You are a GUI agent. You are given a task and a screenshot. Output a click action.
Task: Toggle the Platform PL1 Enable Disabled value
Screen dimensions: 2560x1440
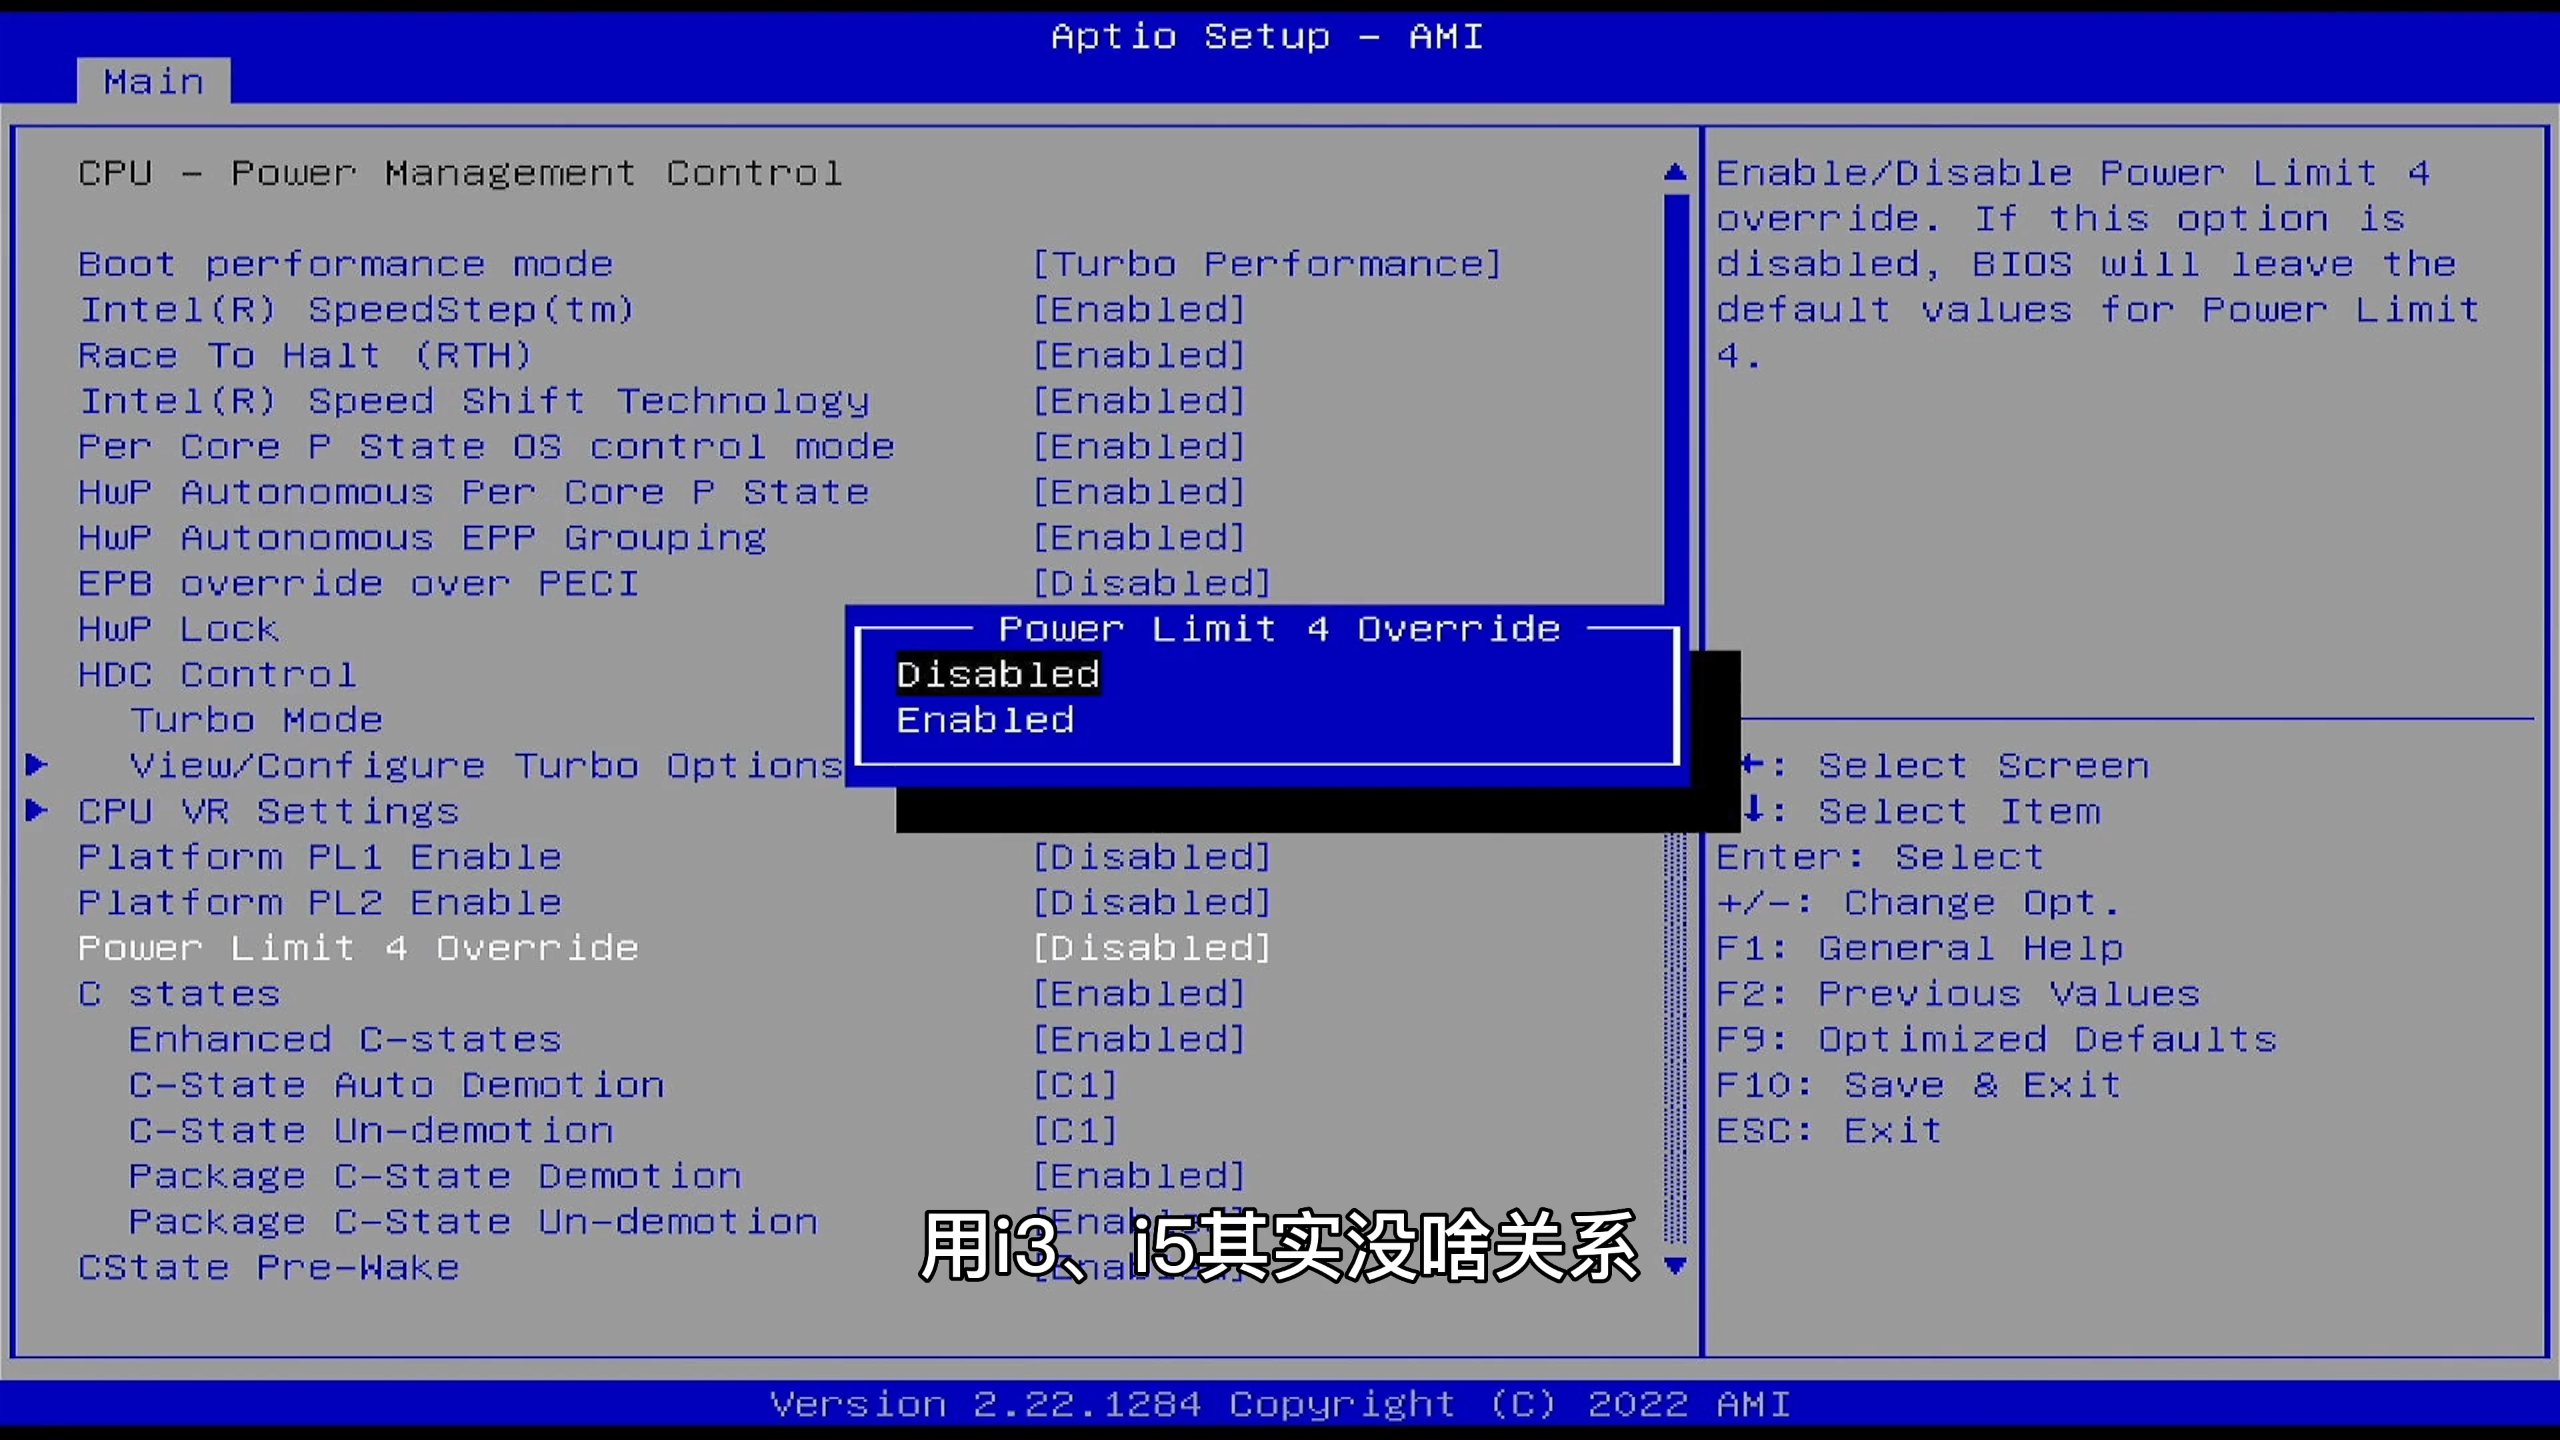coord(1152,857)
